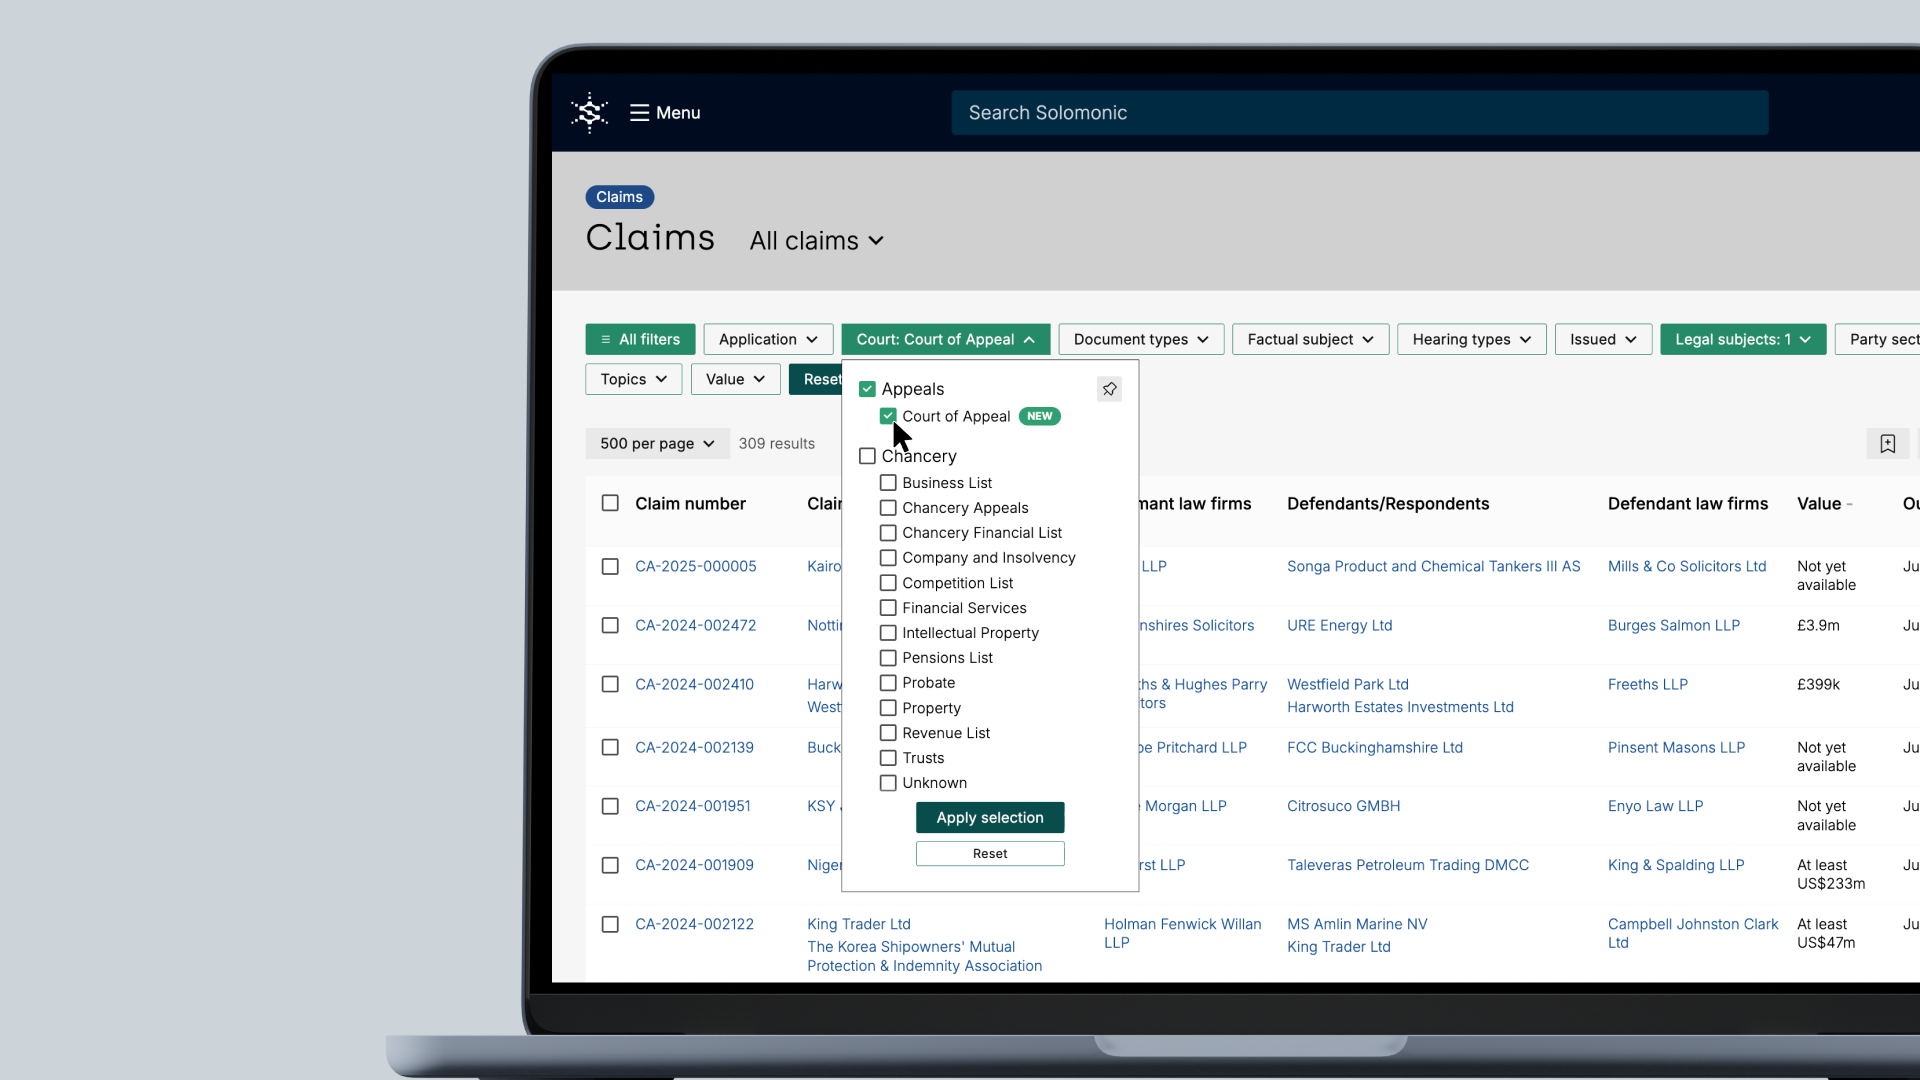This screenshot has height=1080, width=1920.
Task: Click Reset inside the court dropdown
Action: click(x=990, y=854)
